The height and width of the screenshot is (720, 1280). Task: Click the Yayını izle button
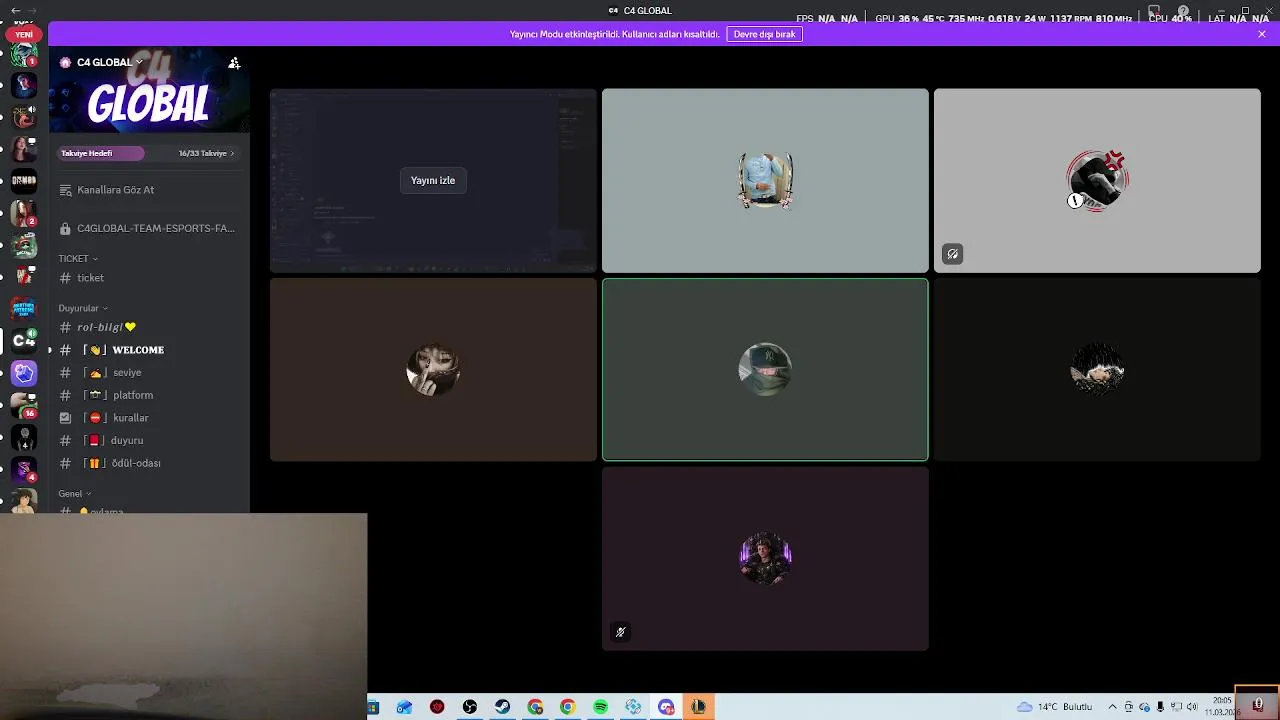(433, 180)
